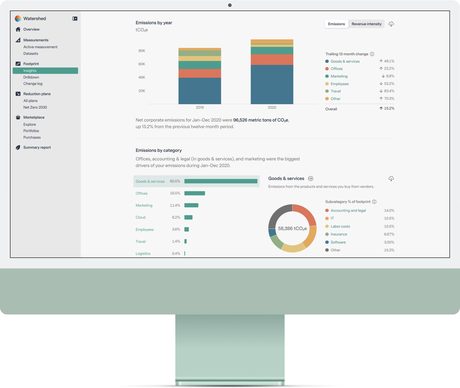The width and height of the screenshot is (460, 388).
Task: Click the Footprint section icon
Action: click(18, 63)
